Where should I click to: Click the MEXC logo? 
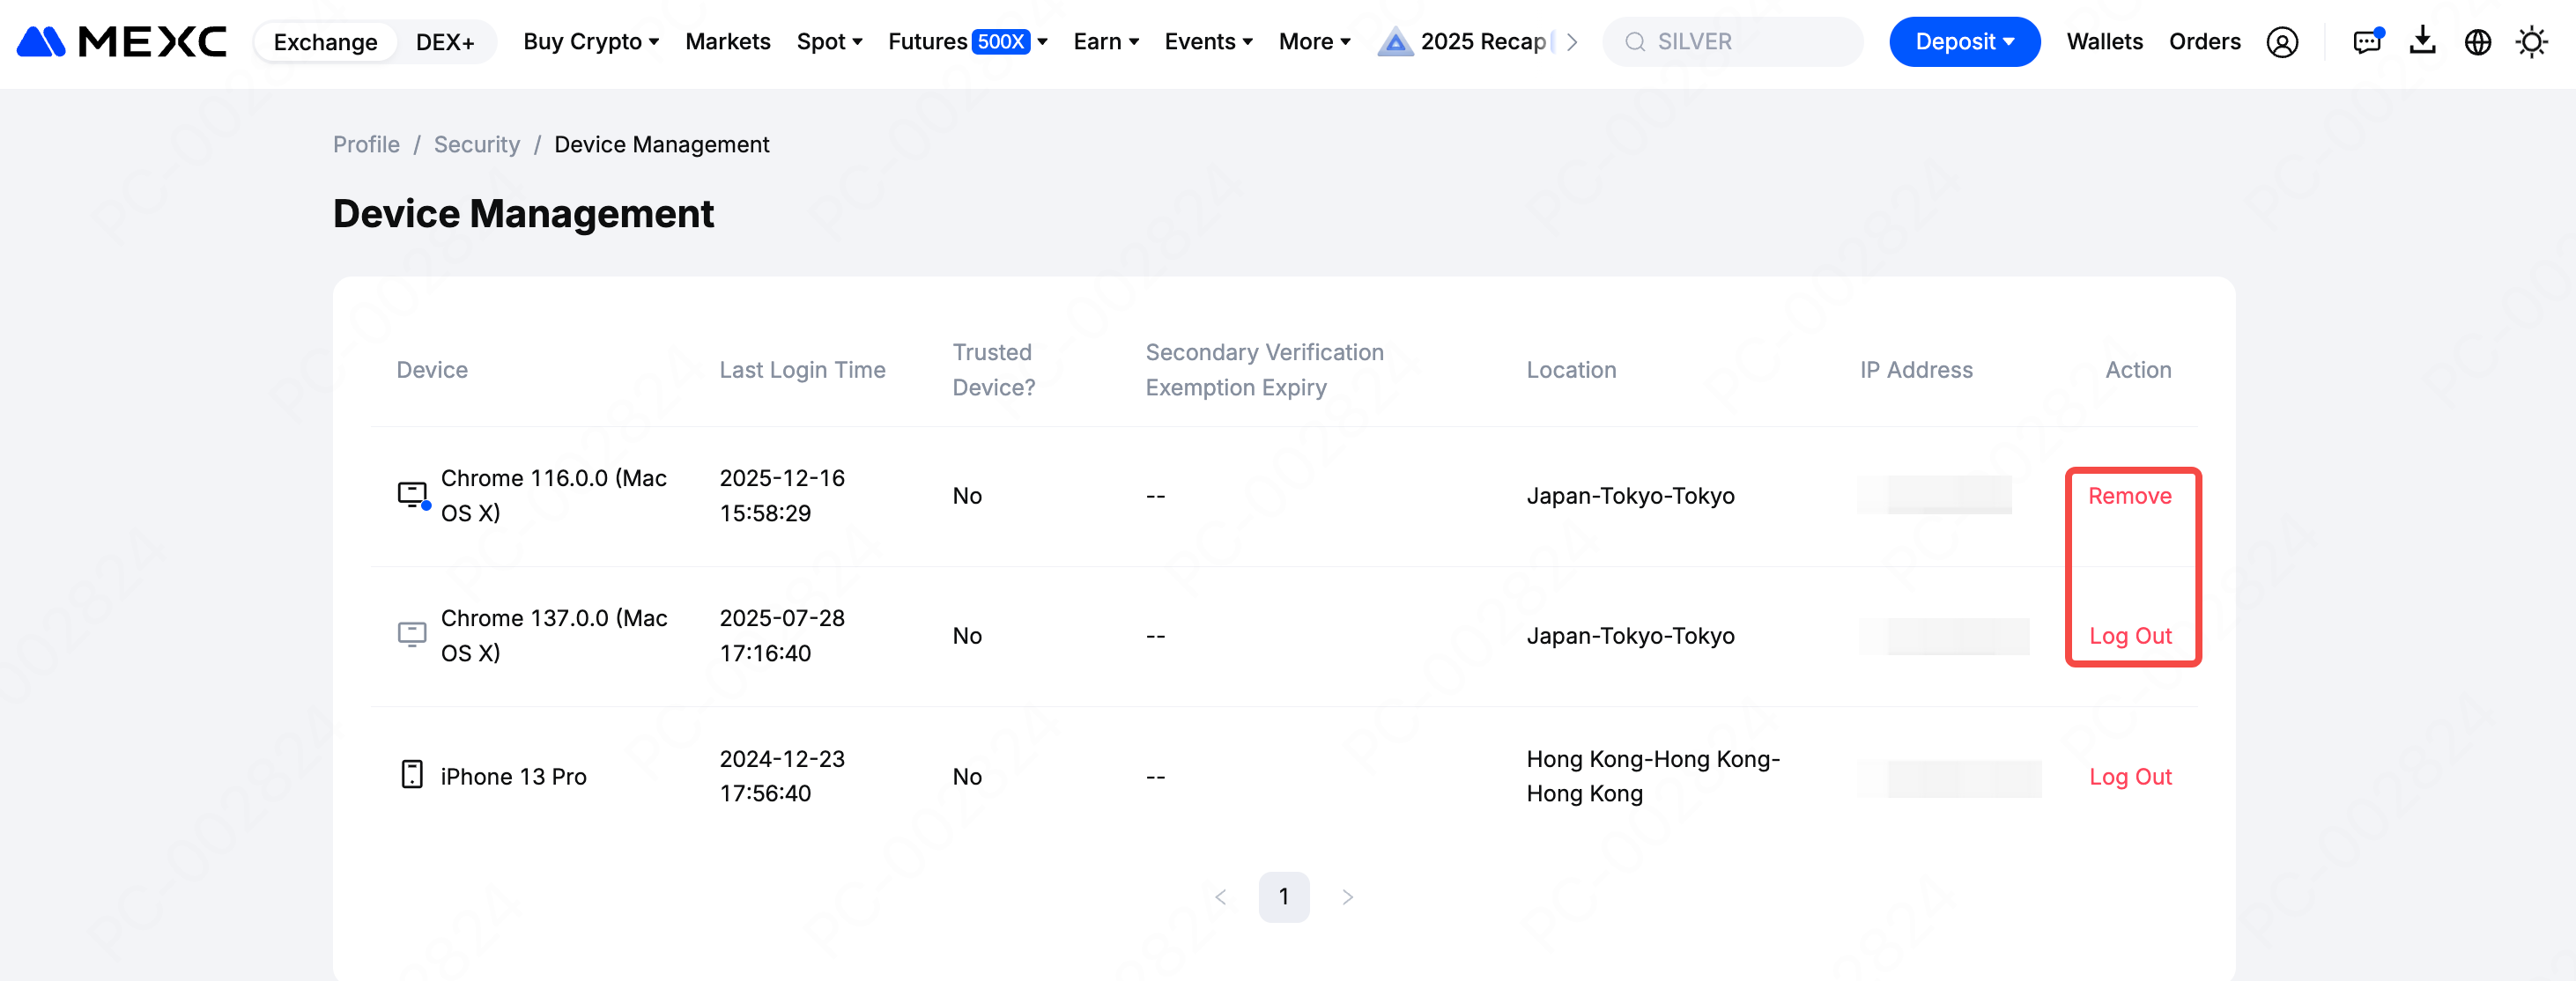[x=119, y=41]
